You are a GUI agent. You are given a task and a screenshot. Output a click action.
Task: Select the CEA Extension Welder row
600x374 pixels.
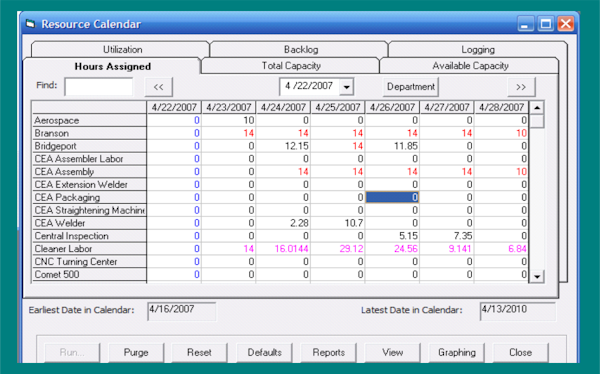89,185
